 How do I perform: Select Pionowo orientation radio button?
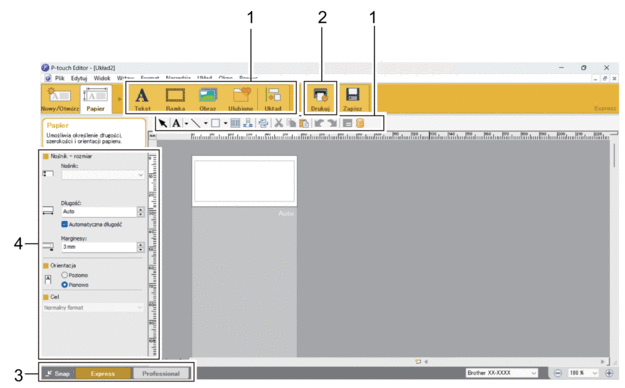64,285
